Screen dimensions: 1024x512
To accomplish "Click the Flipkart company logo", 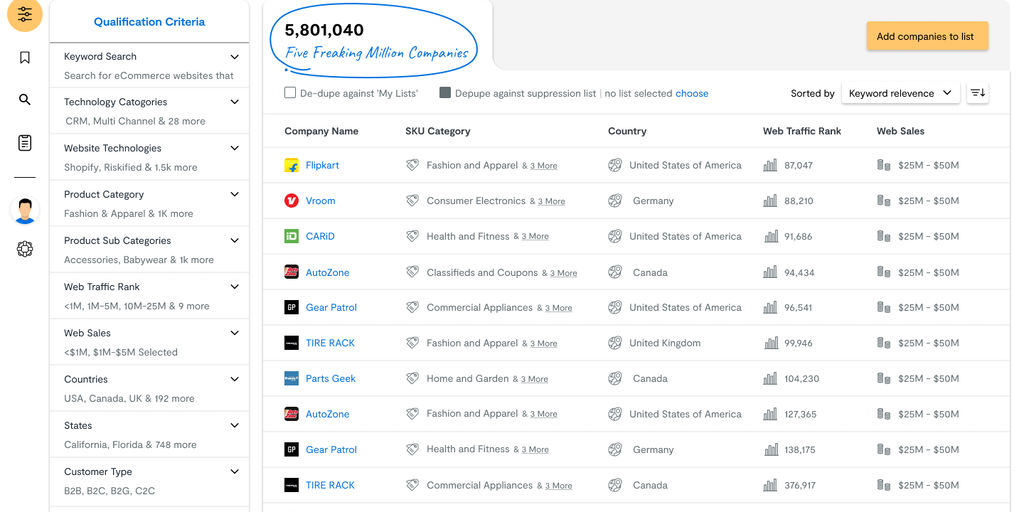I will 291,165.
